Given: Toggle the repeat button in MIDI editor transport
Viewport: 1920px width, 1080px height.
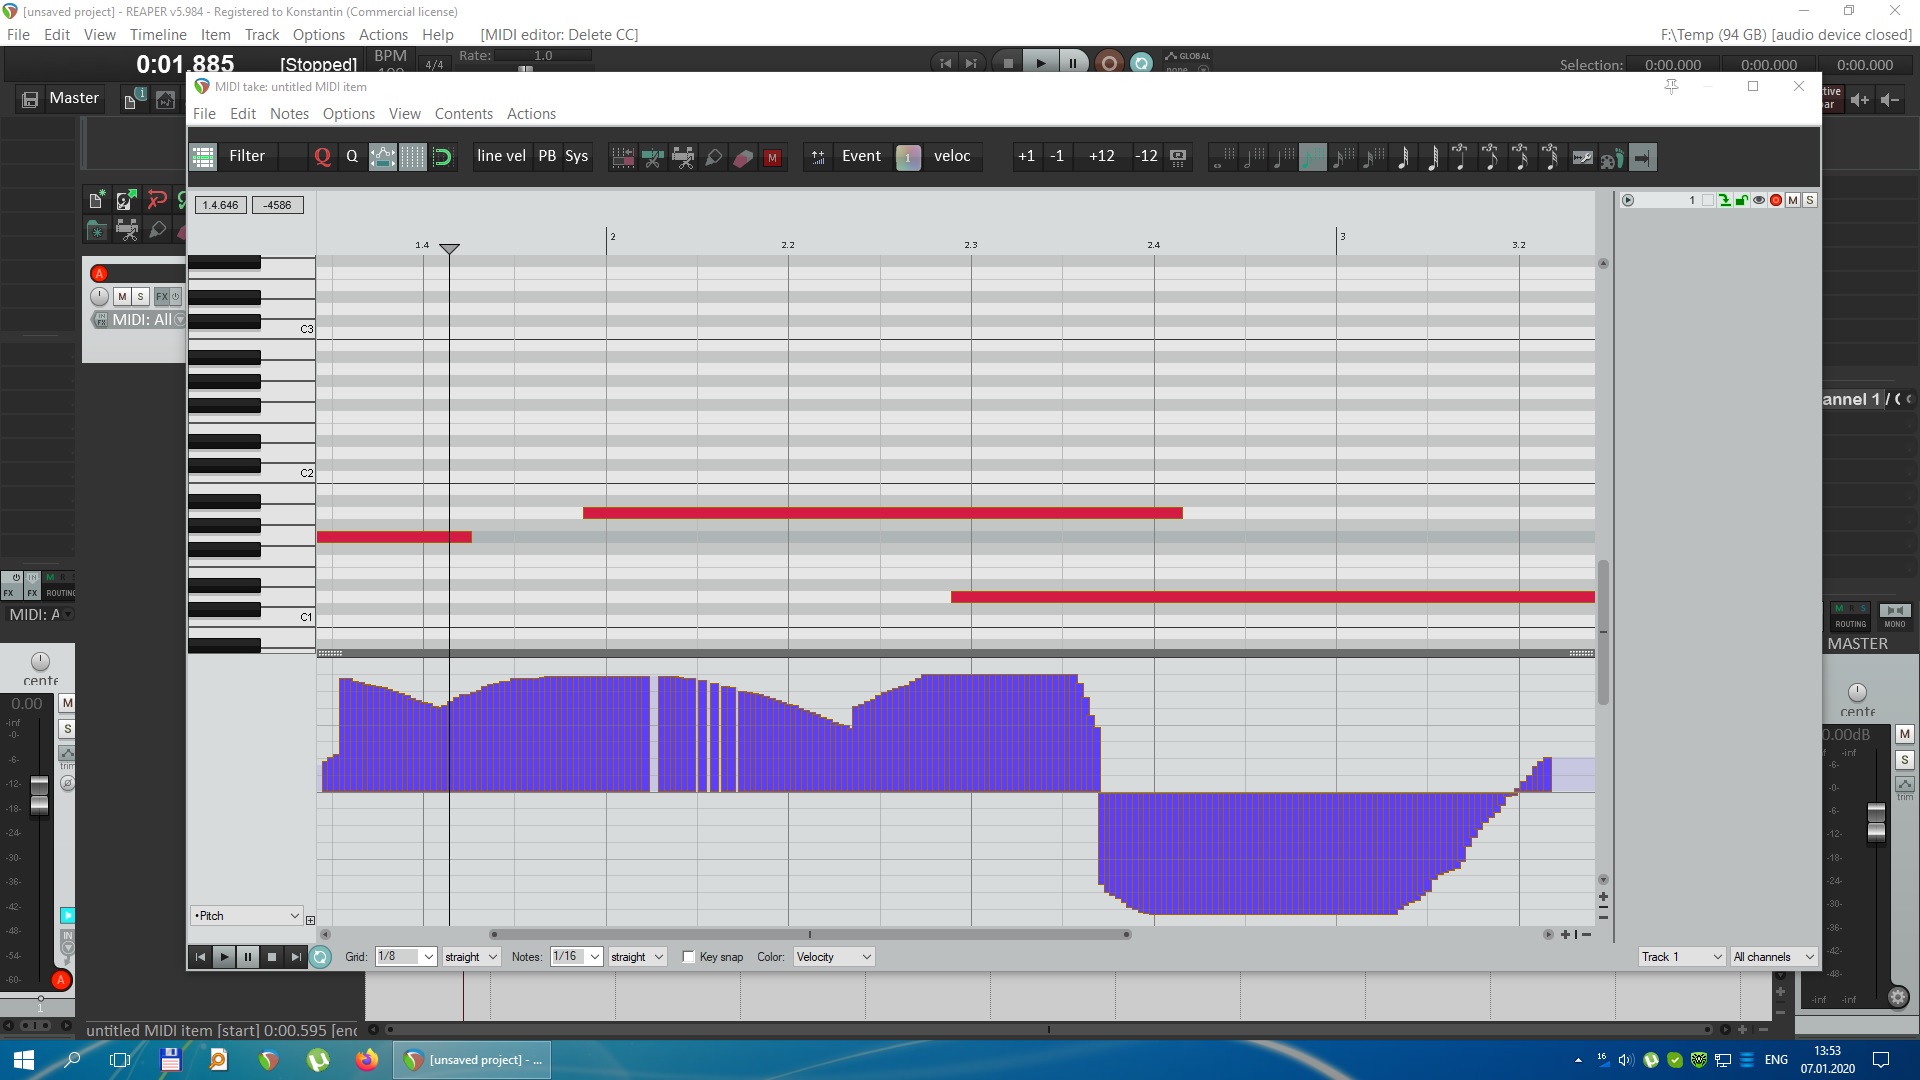Looking at the screenshot, I should point(320,957).
